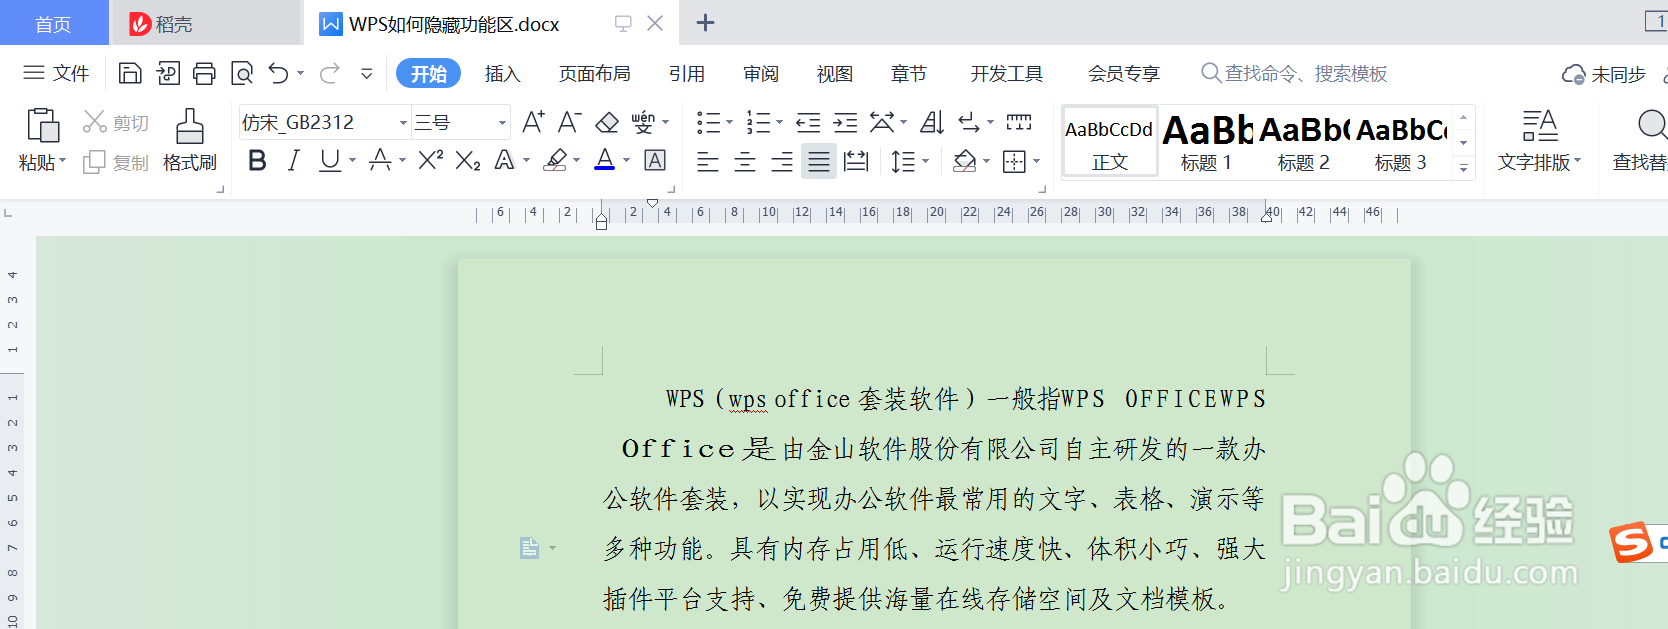Viewport: 1668px width, 629px height.
Task: Increase indent icon
Action: (845, 122)
